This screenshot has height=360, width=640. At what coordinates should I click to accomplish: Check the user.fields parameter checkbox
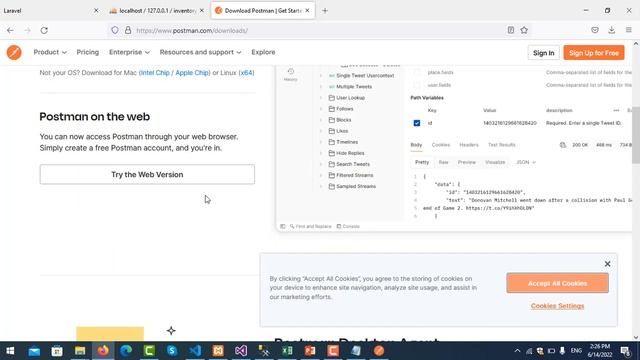(x=417, y=85)
